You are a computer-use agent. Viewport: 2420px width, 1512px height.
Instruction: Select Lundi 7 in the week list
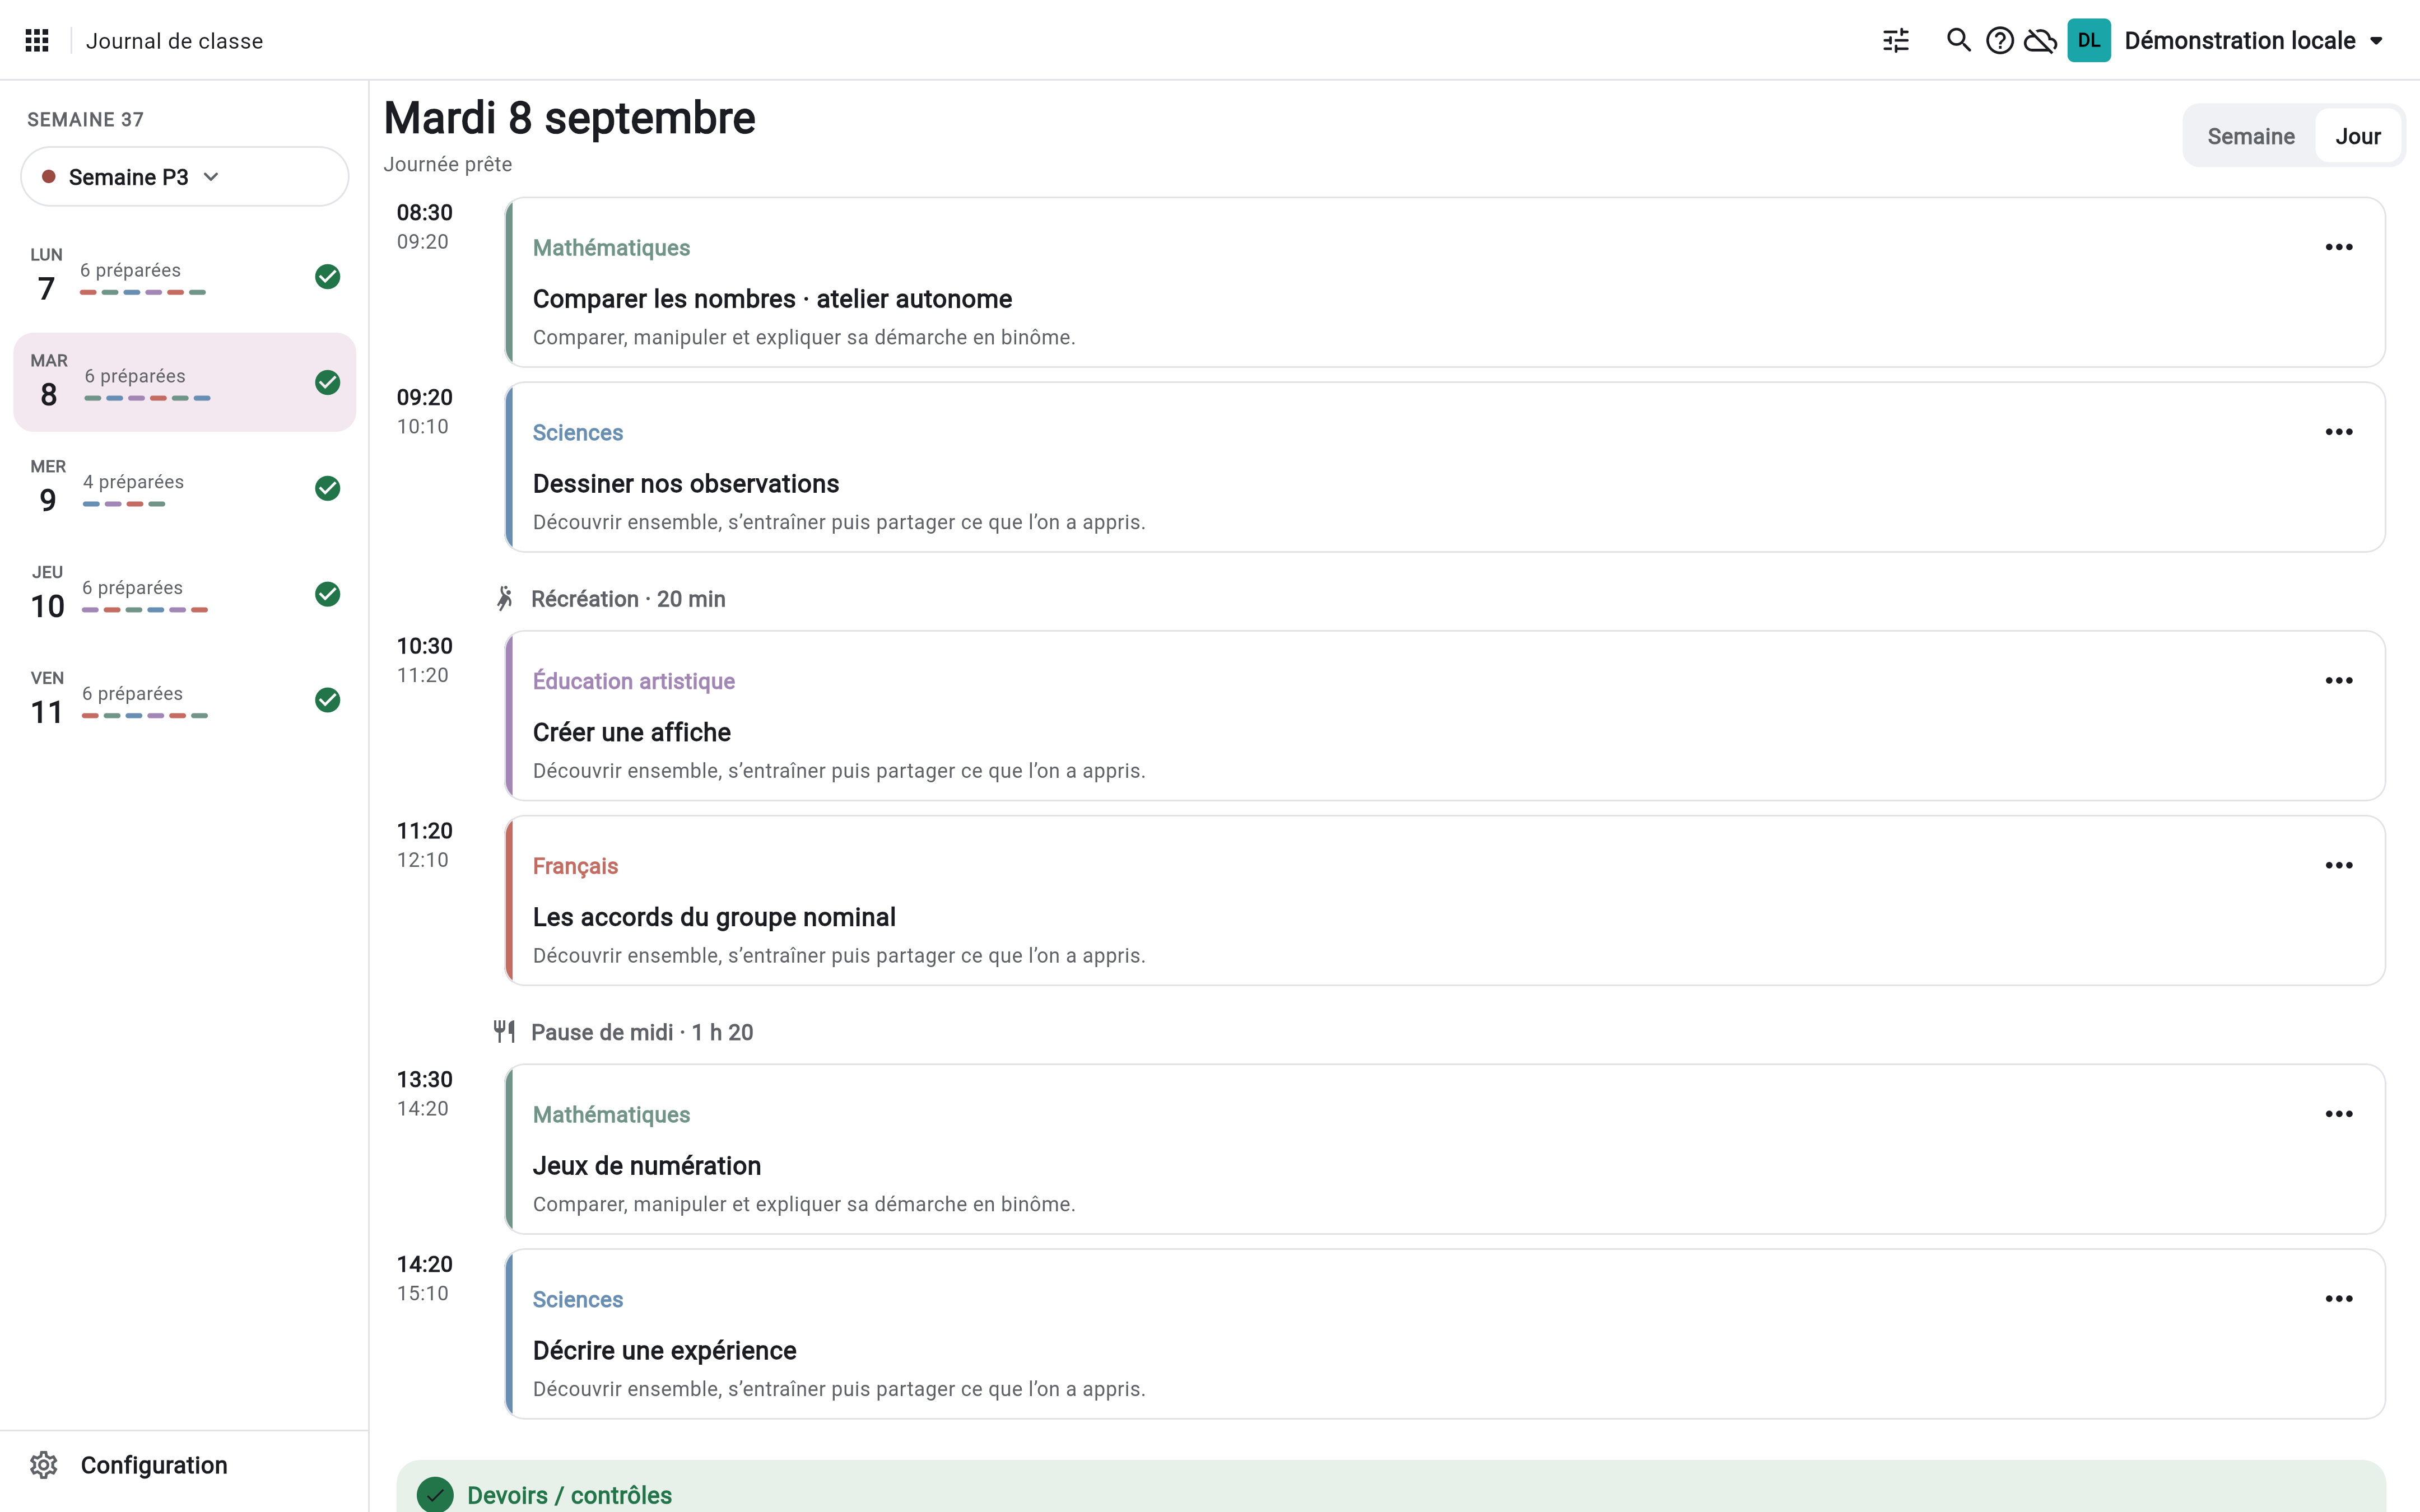[x=185, y=276]
